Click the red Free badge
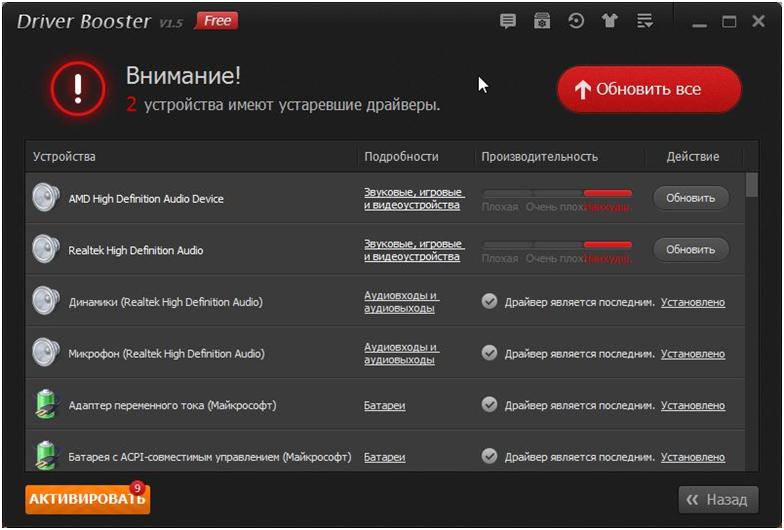The width and height of the screenshot is (784, 530). (x=216, y=21)
